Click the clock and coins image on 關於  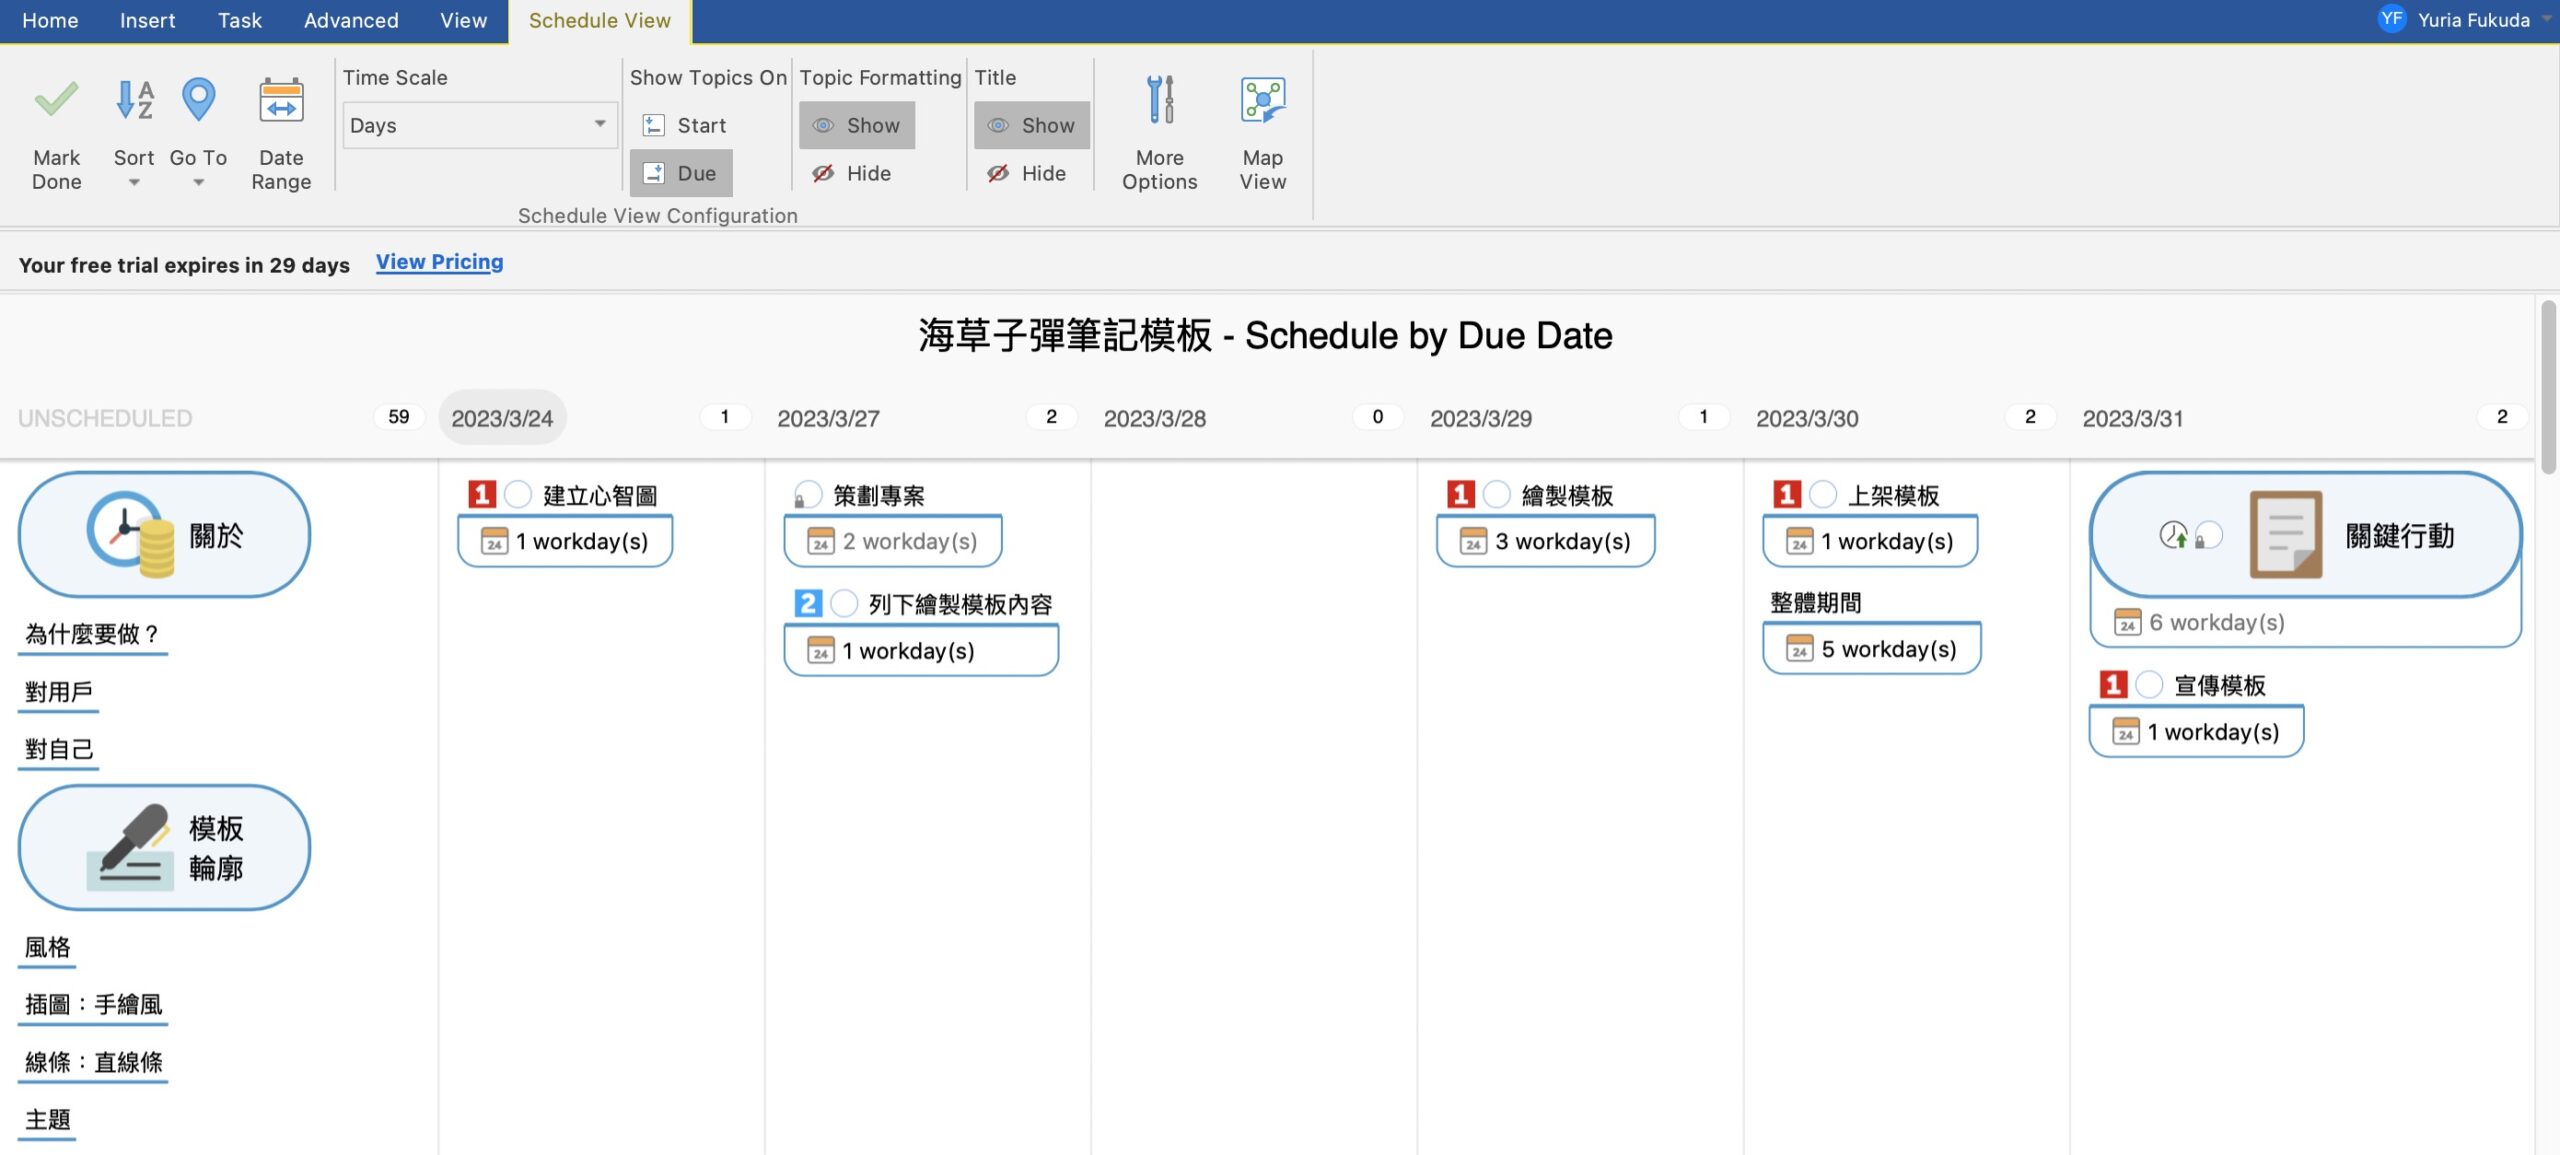pos(131,534)
